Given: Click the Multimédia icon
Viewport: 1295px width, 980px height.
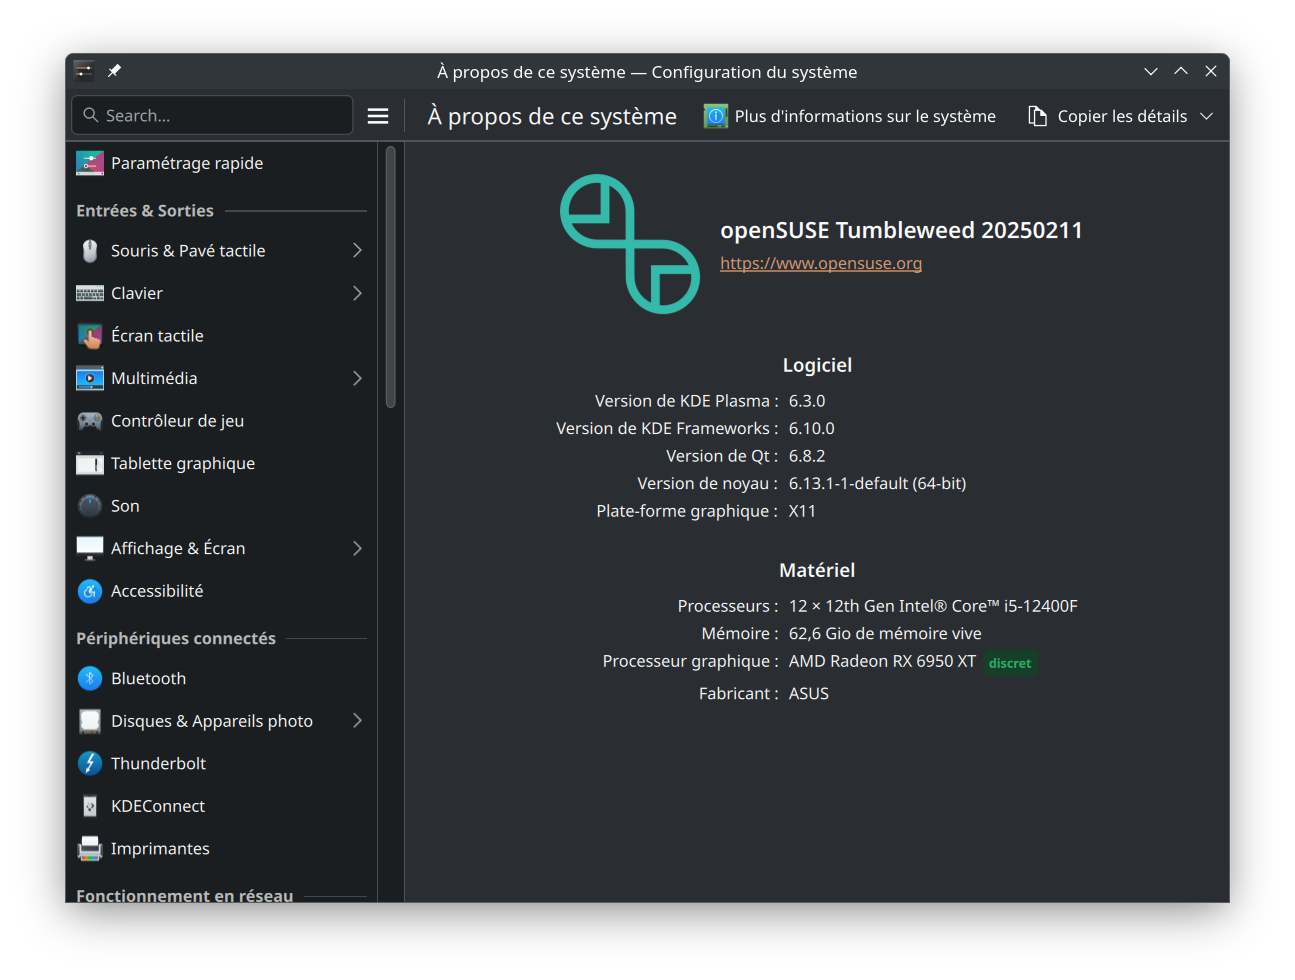Looking at the screenshot, I should (90, 379).
